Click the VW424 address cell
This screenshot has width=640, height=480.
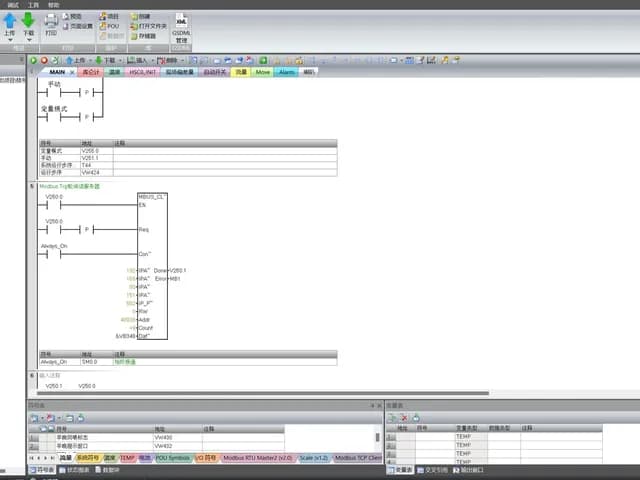[x=96, y=172]
